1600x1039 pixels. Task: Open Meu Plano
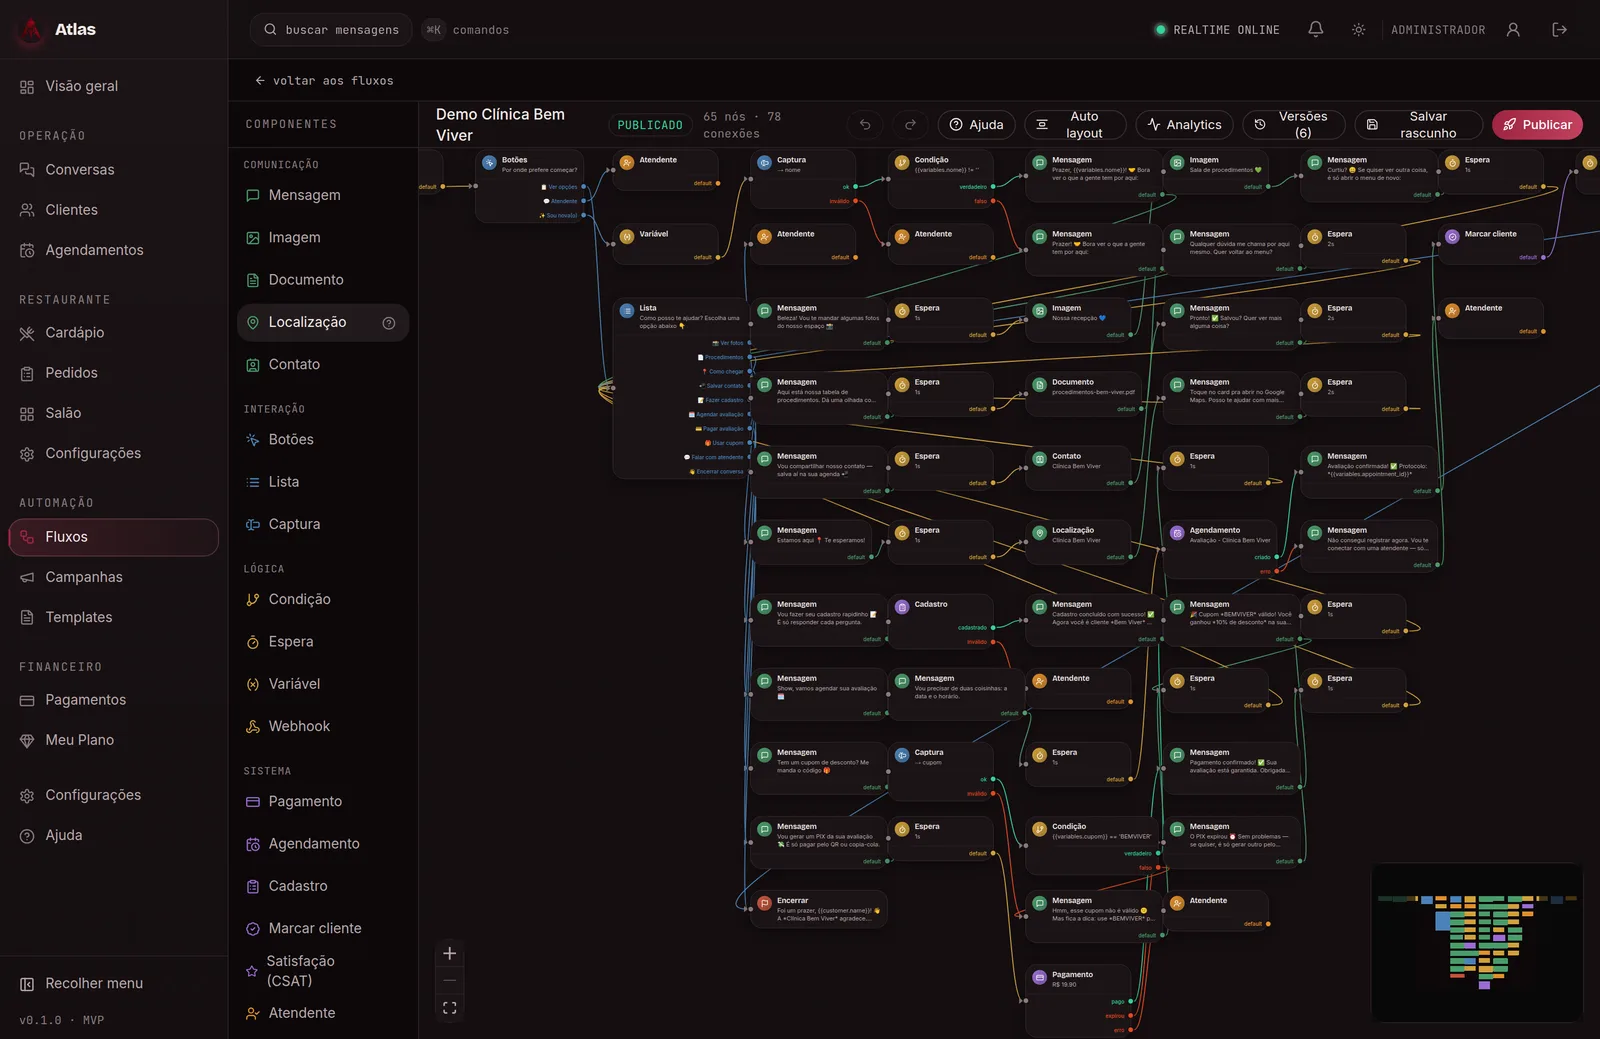pyautogui.click(x=113, y=740)
